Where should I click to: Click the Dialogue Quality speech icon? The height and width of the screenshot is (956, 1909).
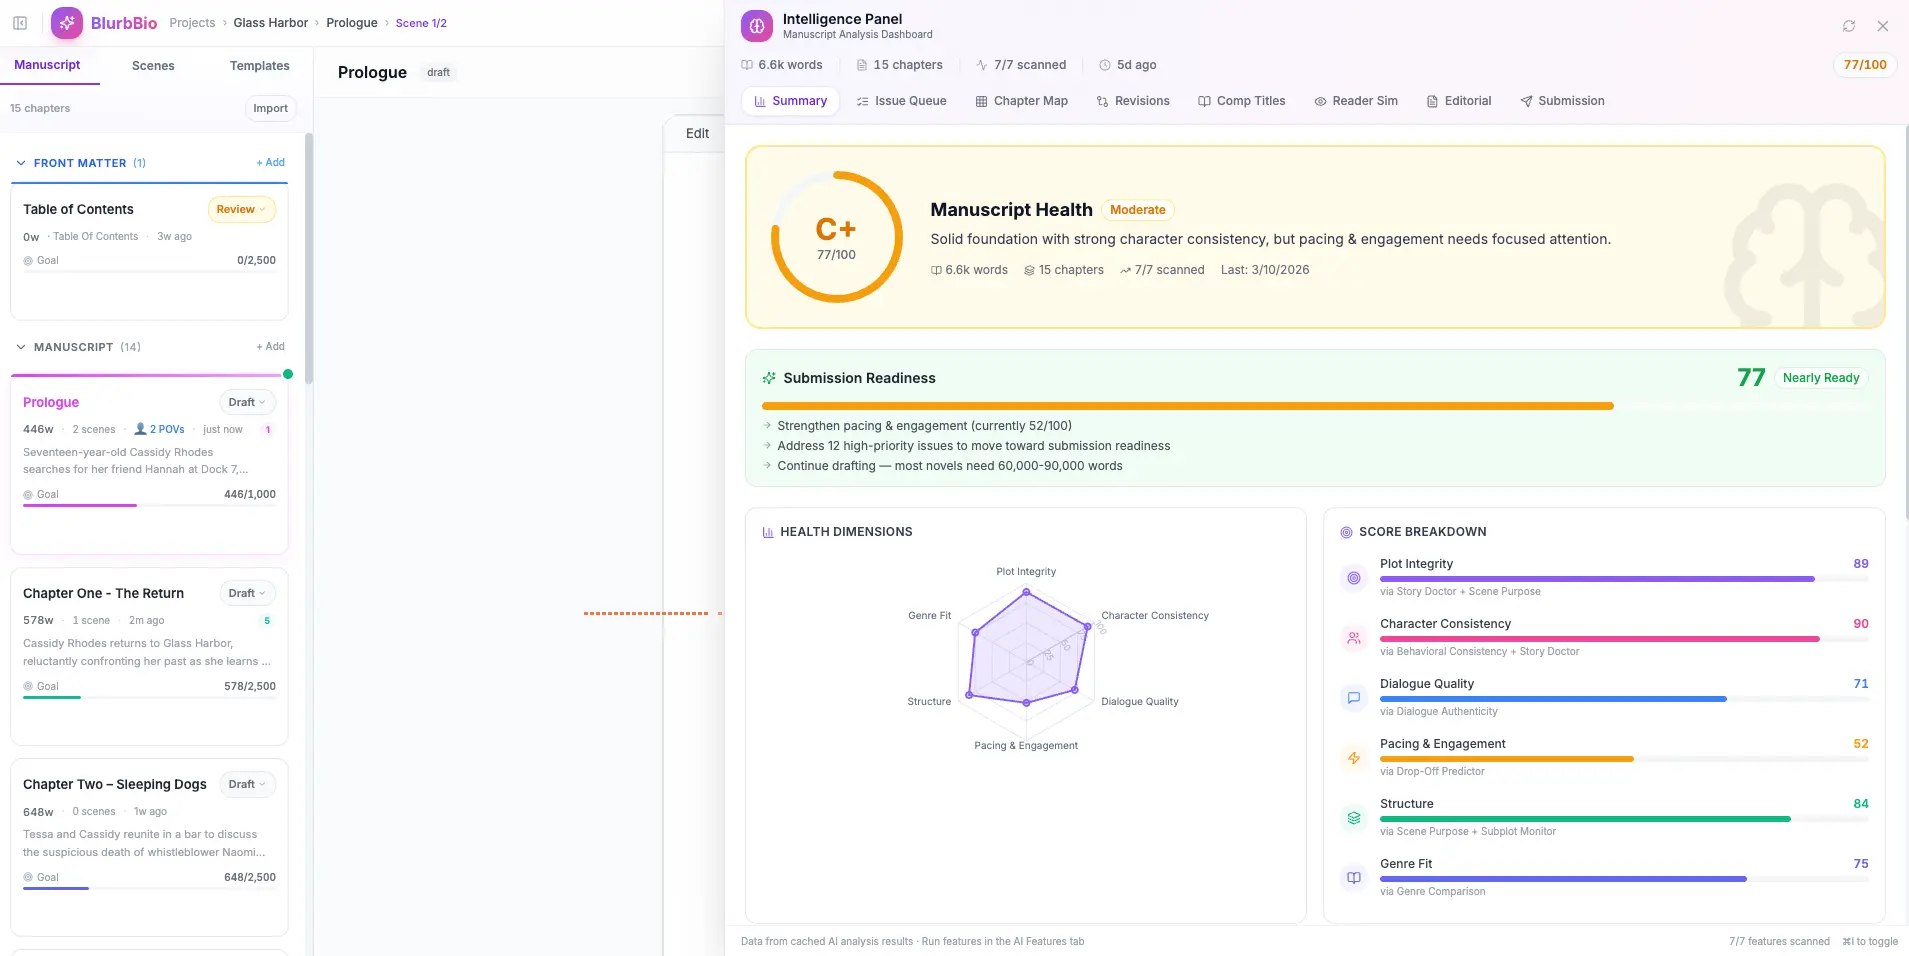pos(1354,698)
